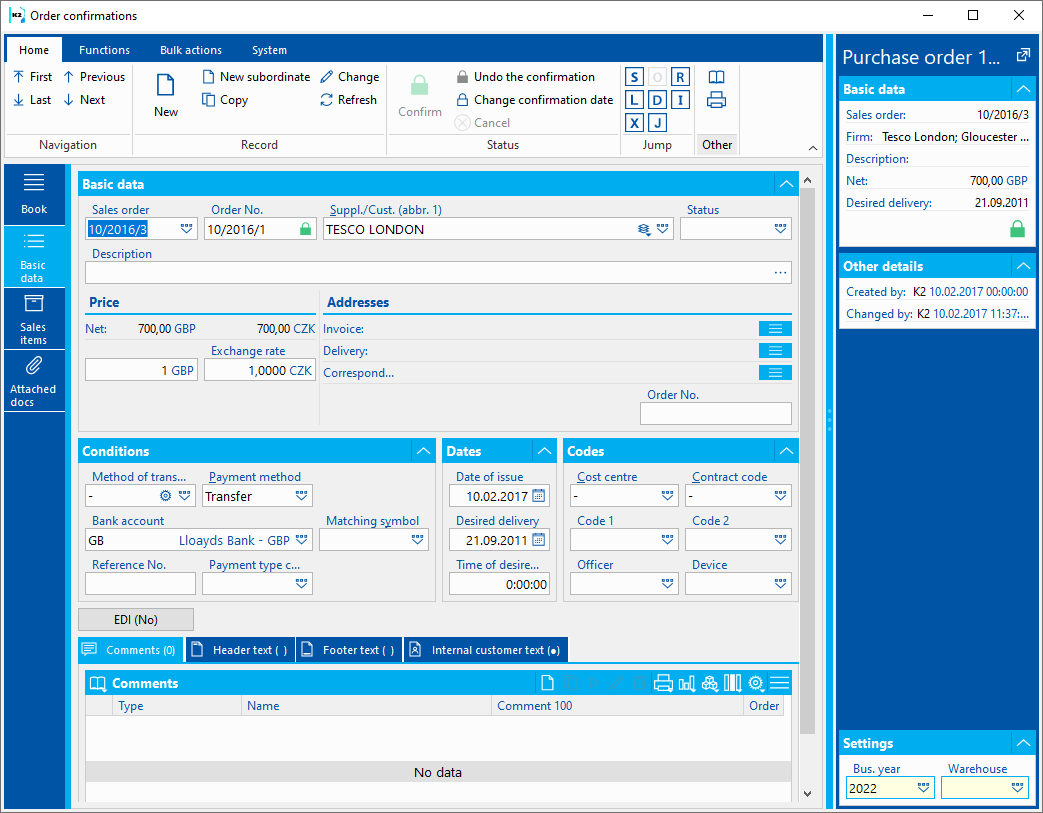Viewport: 1043px width, 813px height.
Task: Click New subordinate
Action: [256, 77]
